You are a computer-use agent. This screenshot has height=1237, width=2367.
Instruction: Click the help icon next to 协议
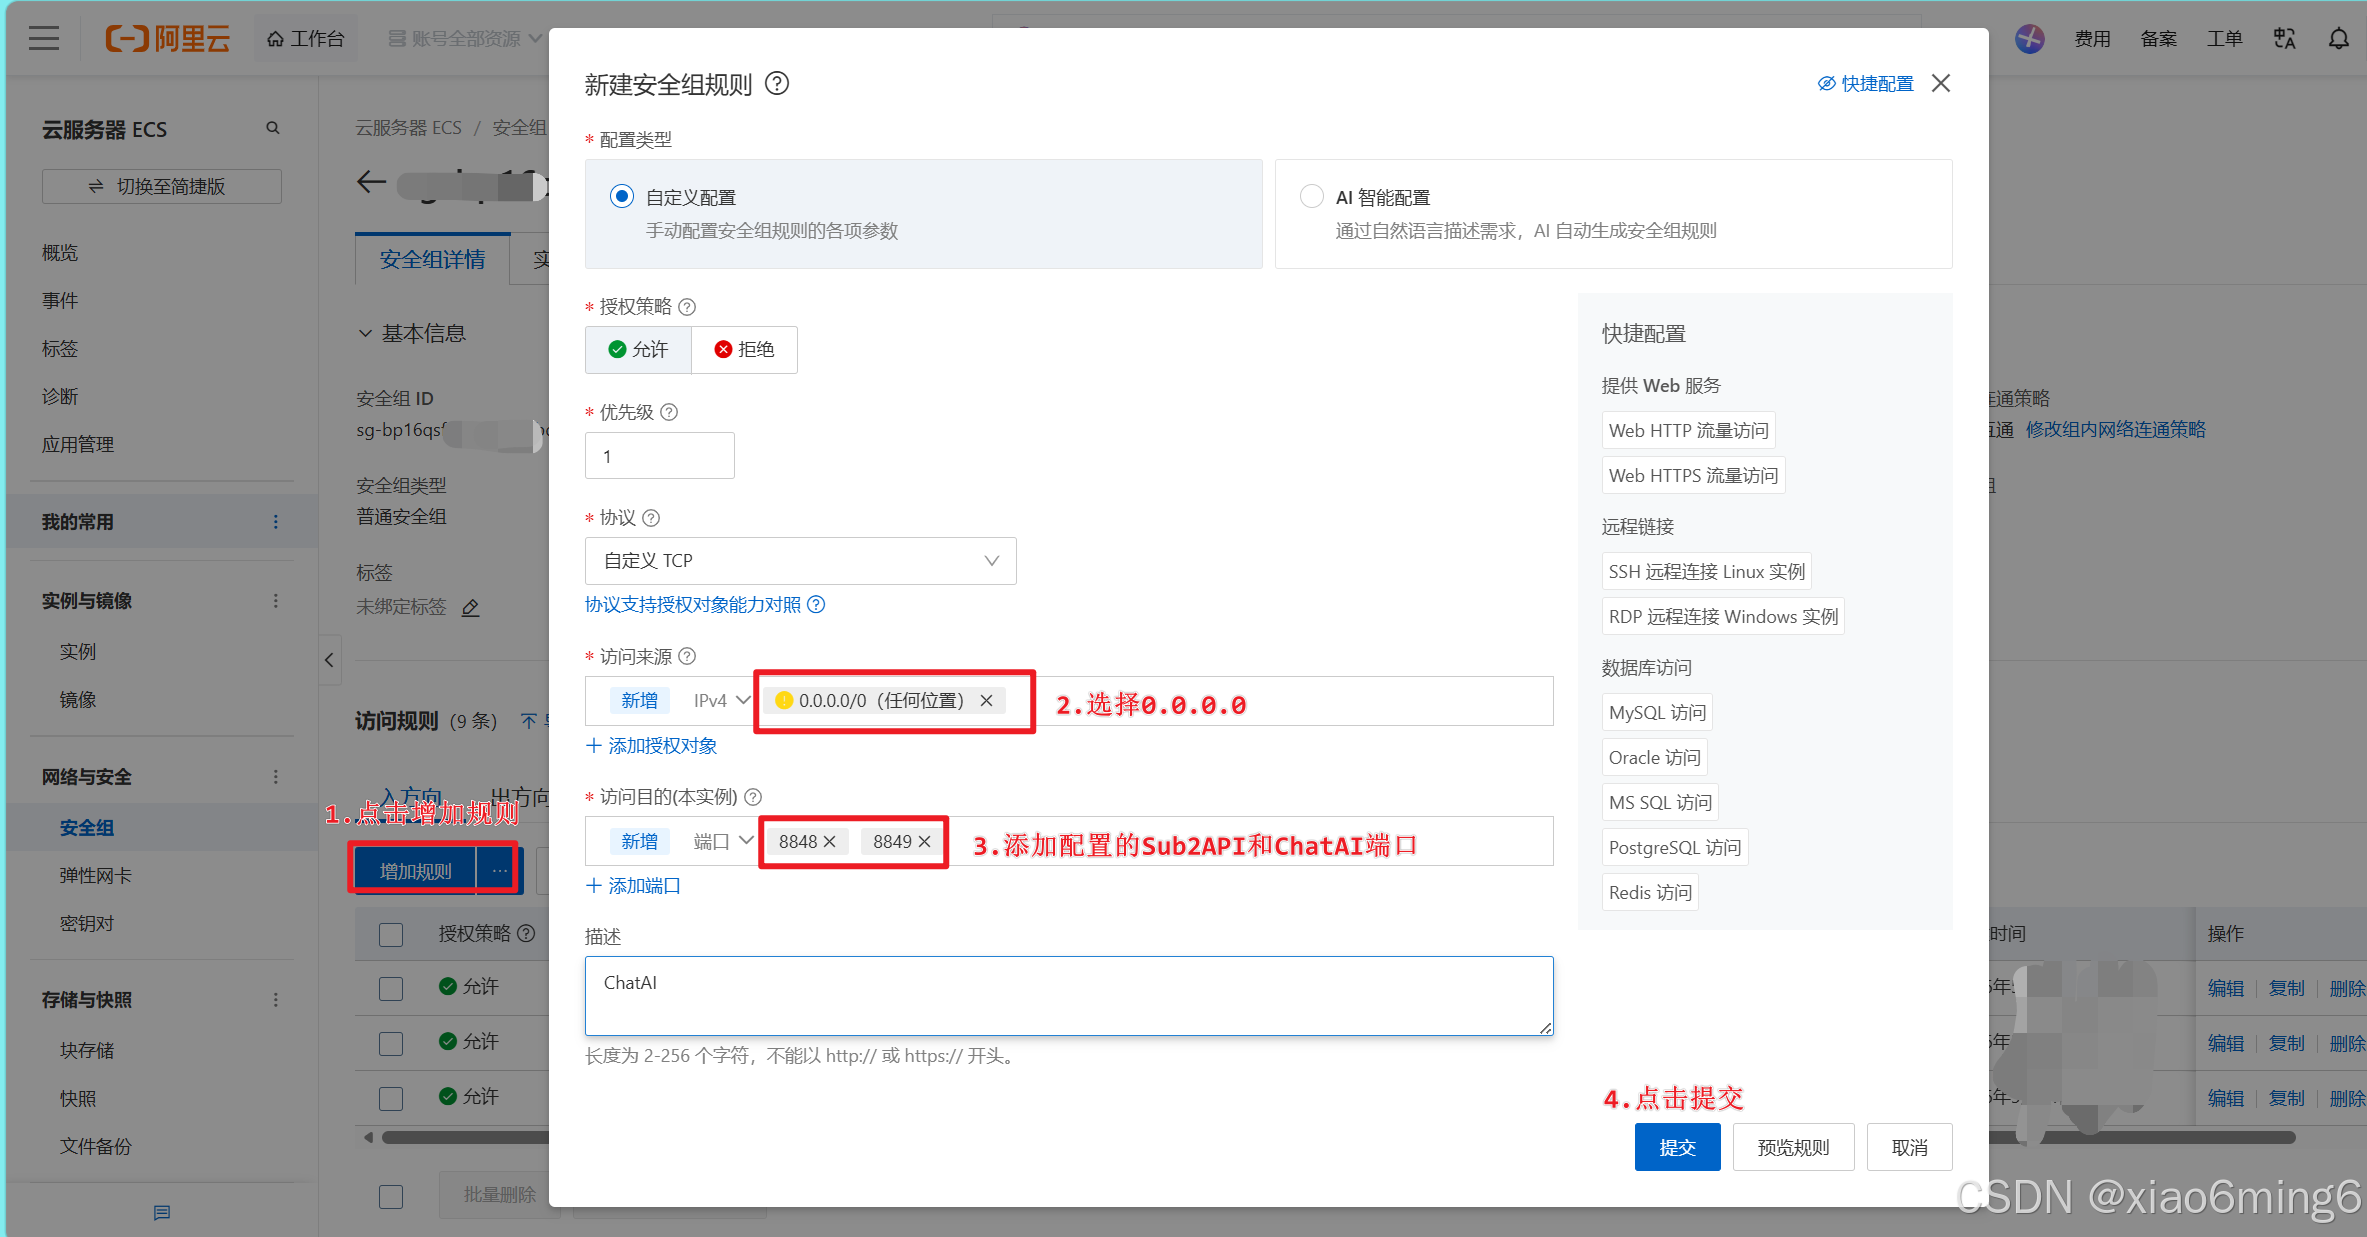(651, 518)
